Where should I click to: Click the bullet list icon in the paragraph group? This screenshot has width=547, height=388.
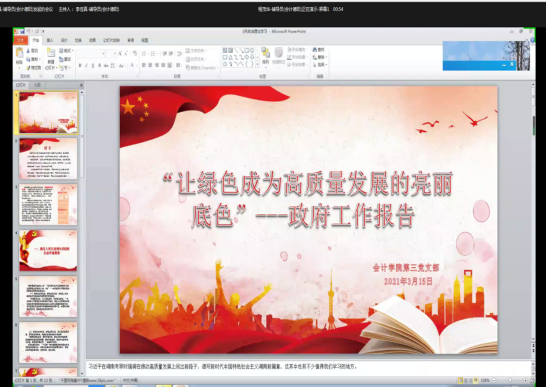[144, 54]
